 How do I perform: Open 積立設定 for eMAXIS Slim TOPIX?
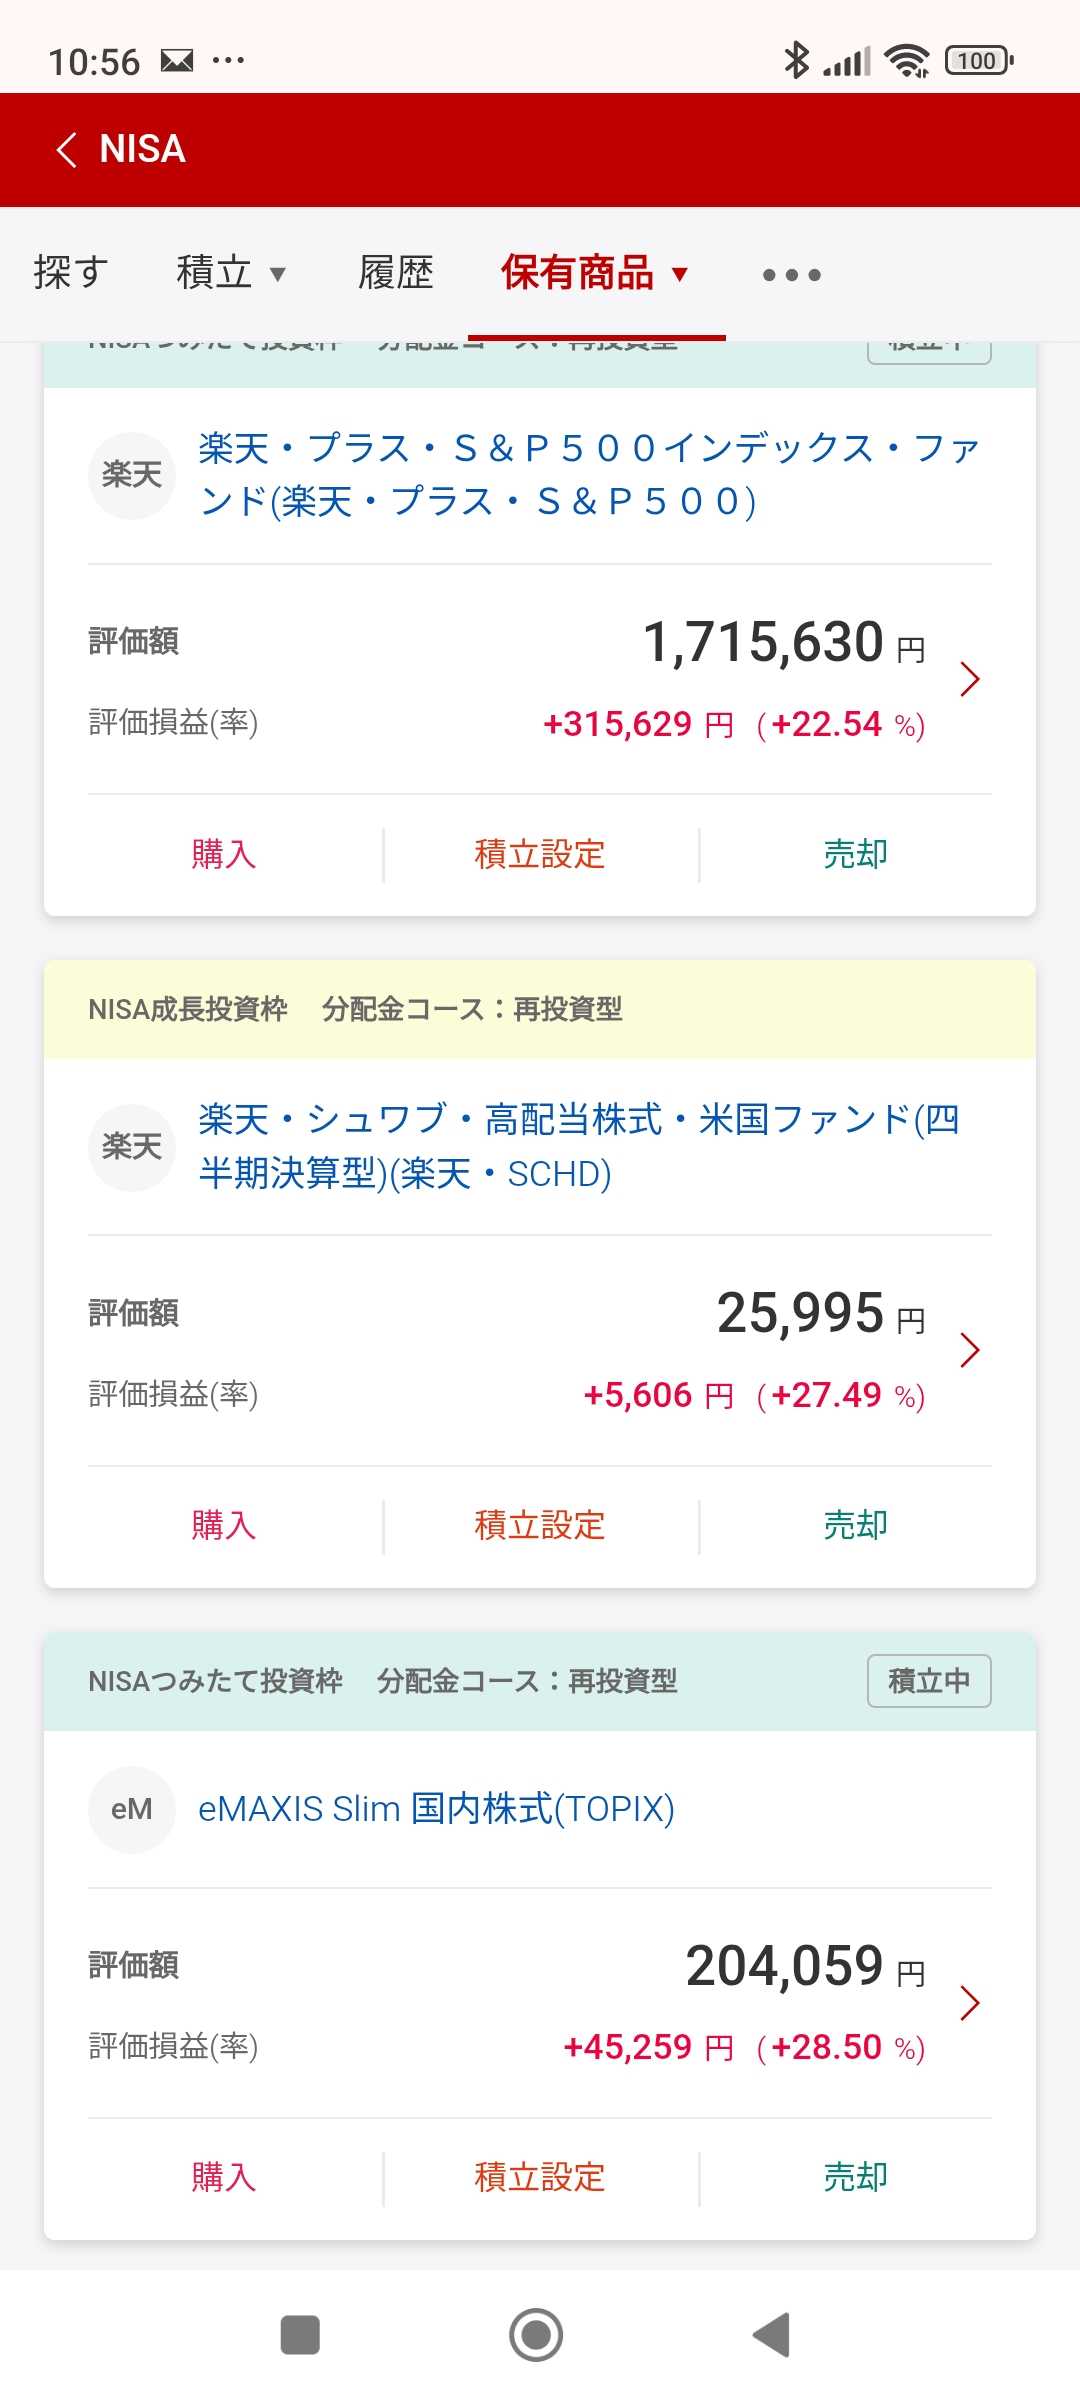coord(540,2177)
